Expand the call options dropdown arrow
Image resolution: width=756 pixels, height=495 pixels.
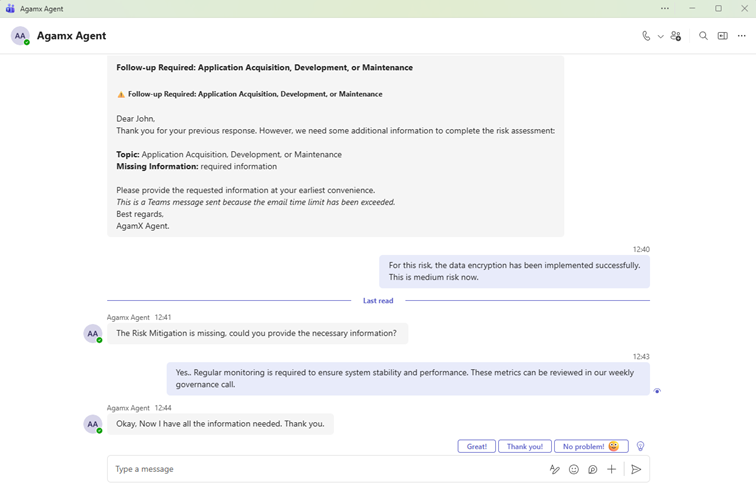tap(660, 36)
